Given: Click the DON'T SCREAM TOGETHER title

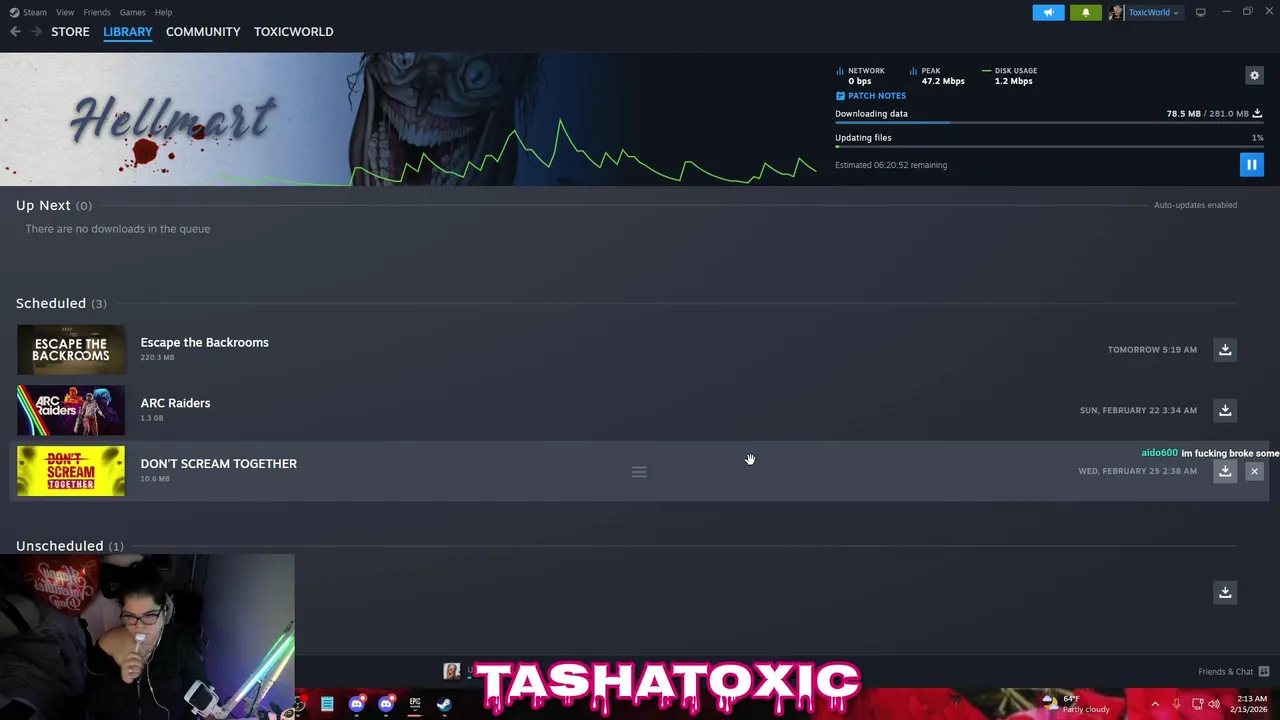Looking at the screenshot, I should [218, 464].
